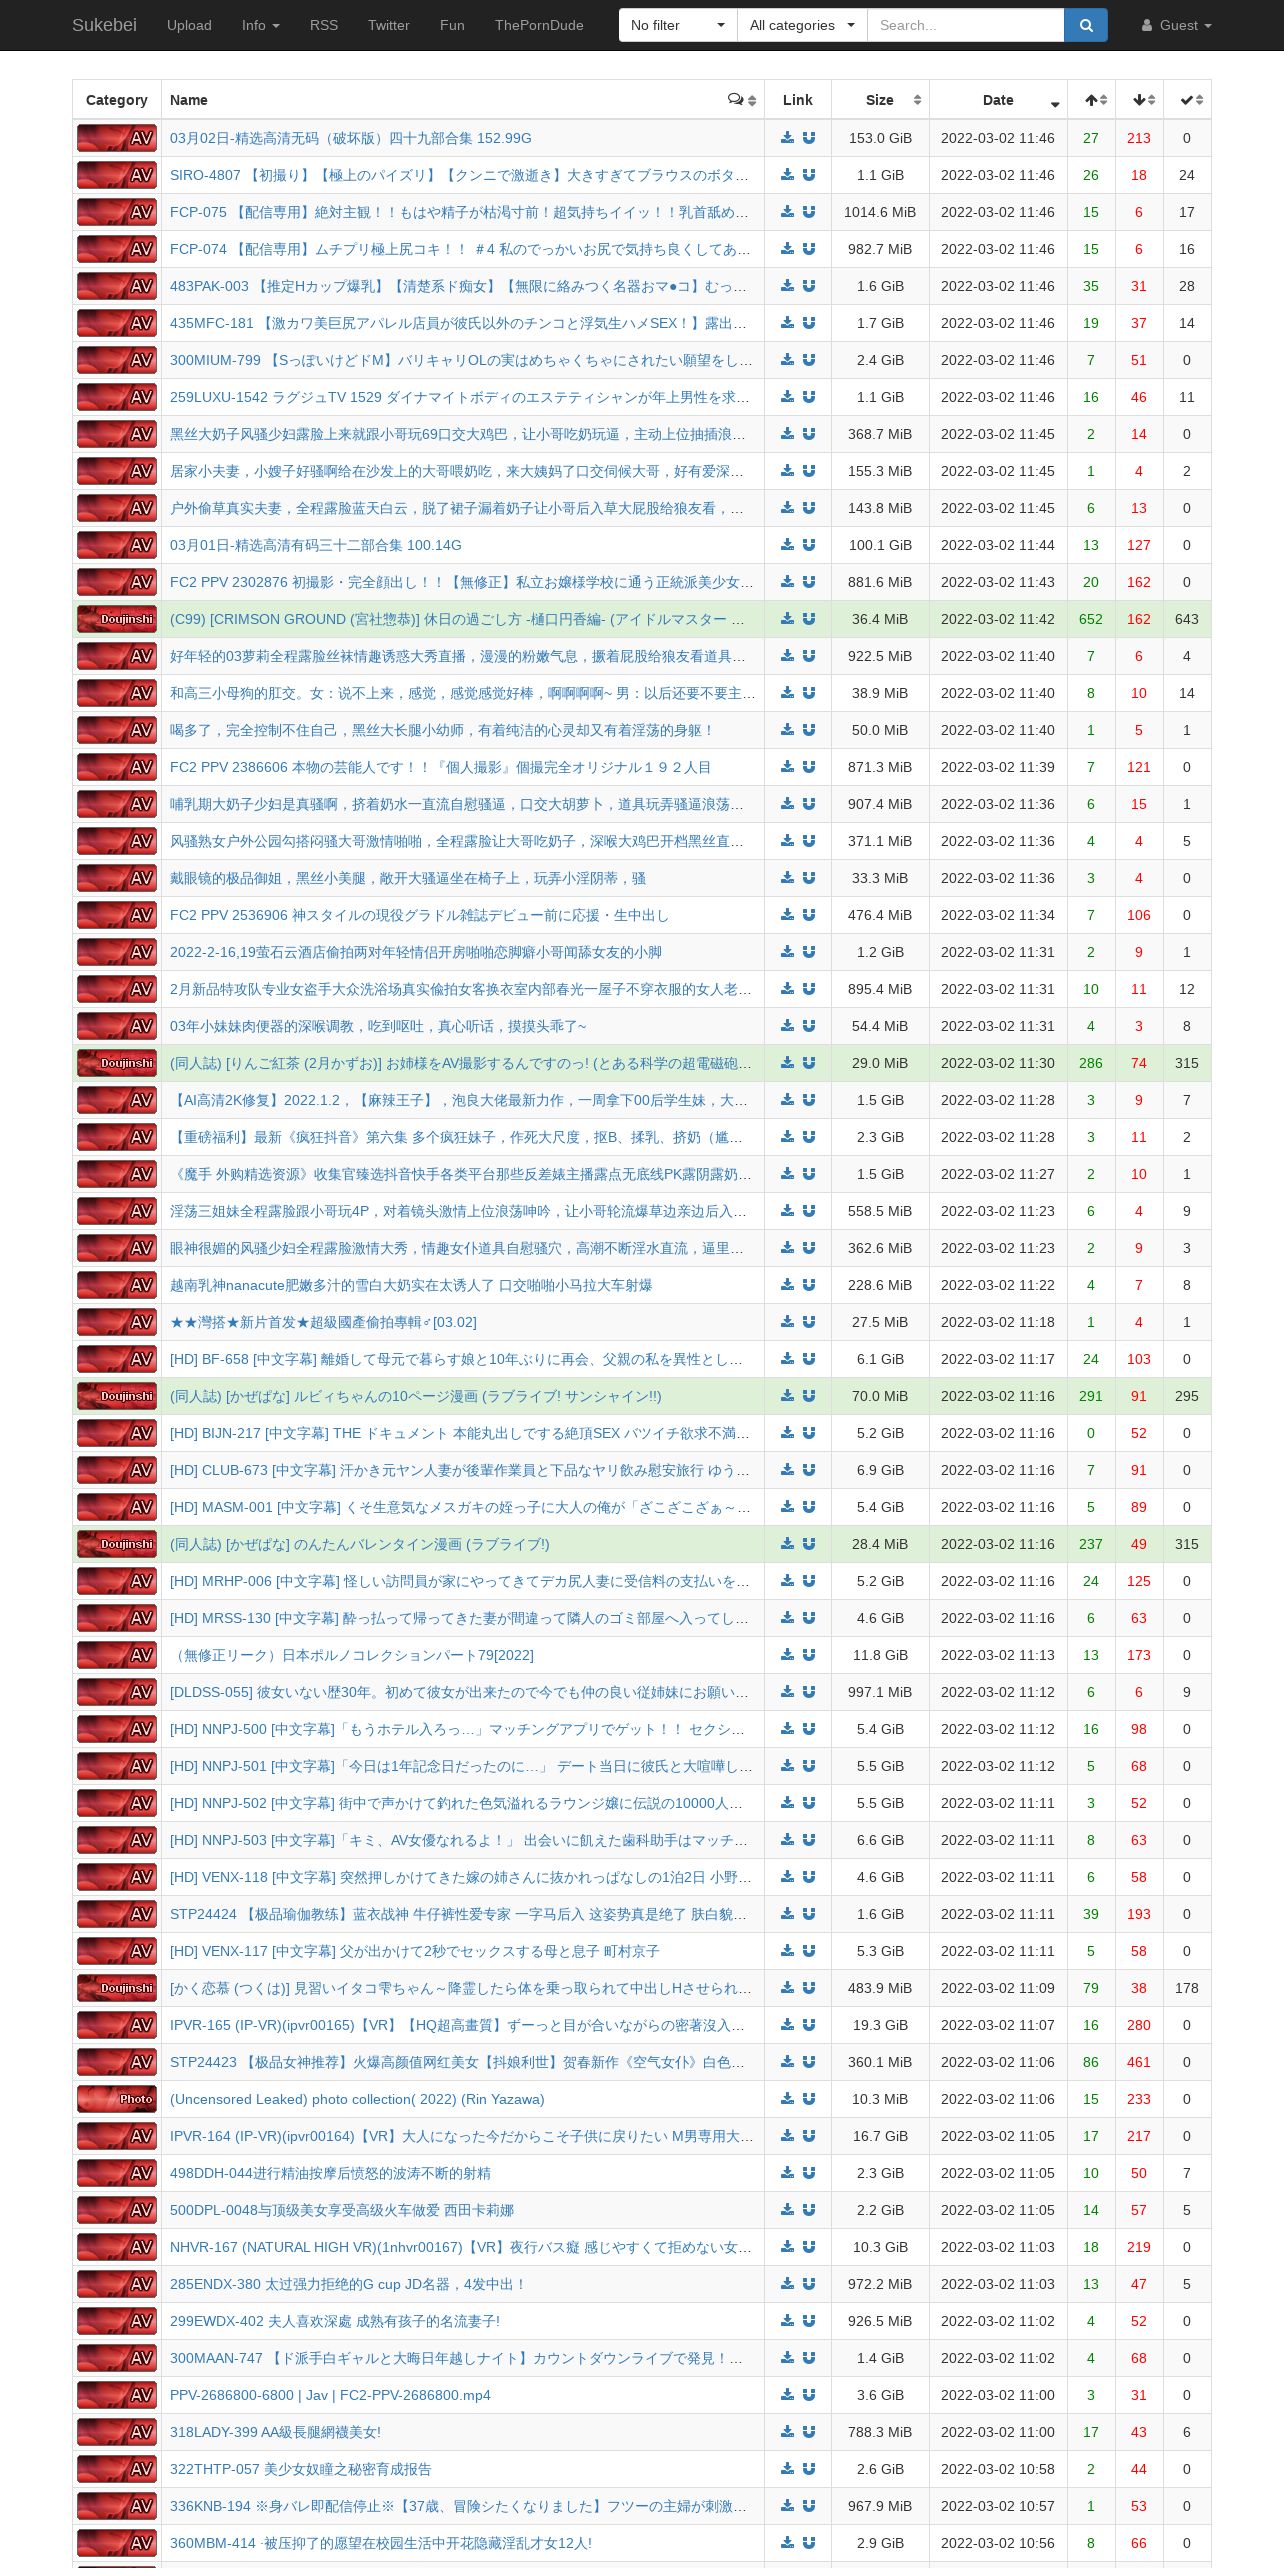This screenshot has width=1284, height=2568.
Task: Open the Sukebei home link
Action: [104, 25]
